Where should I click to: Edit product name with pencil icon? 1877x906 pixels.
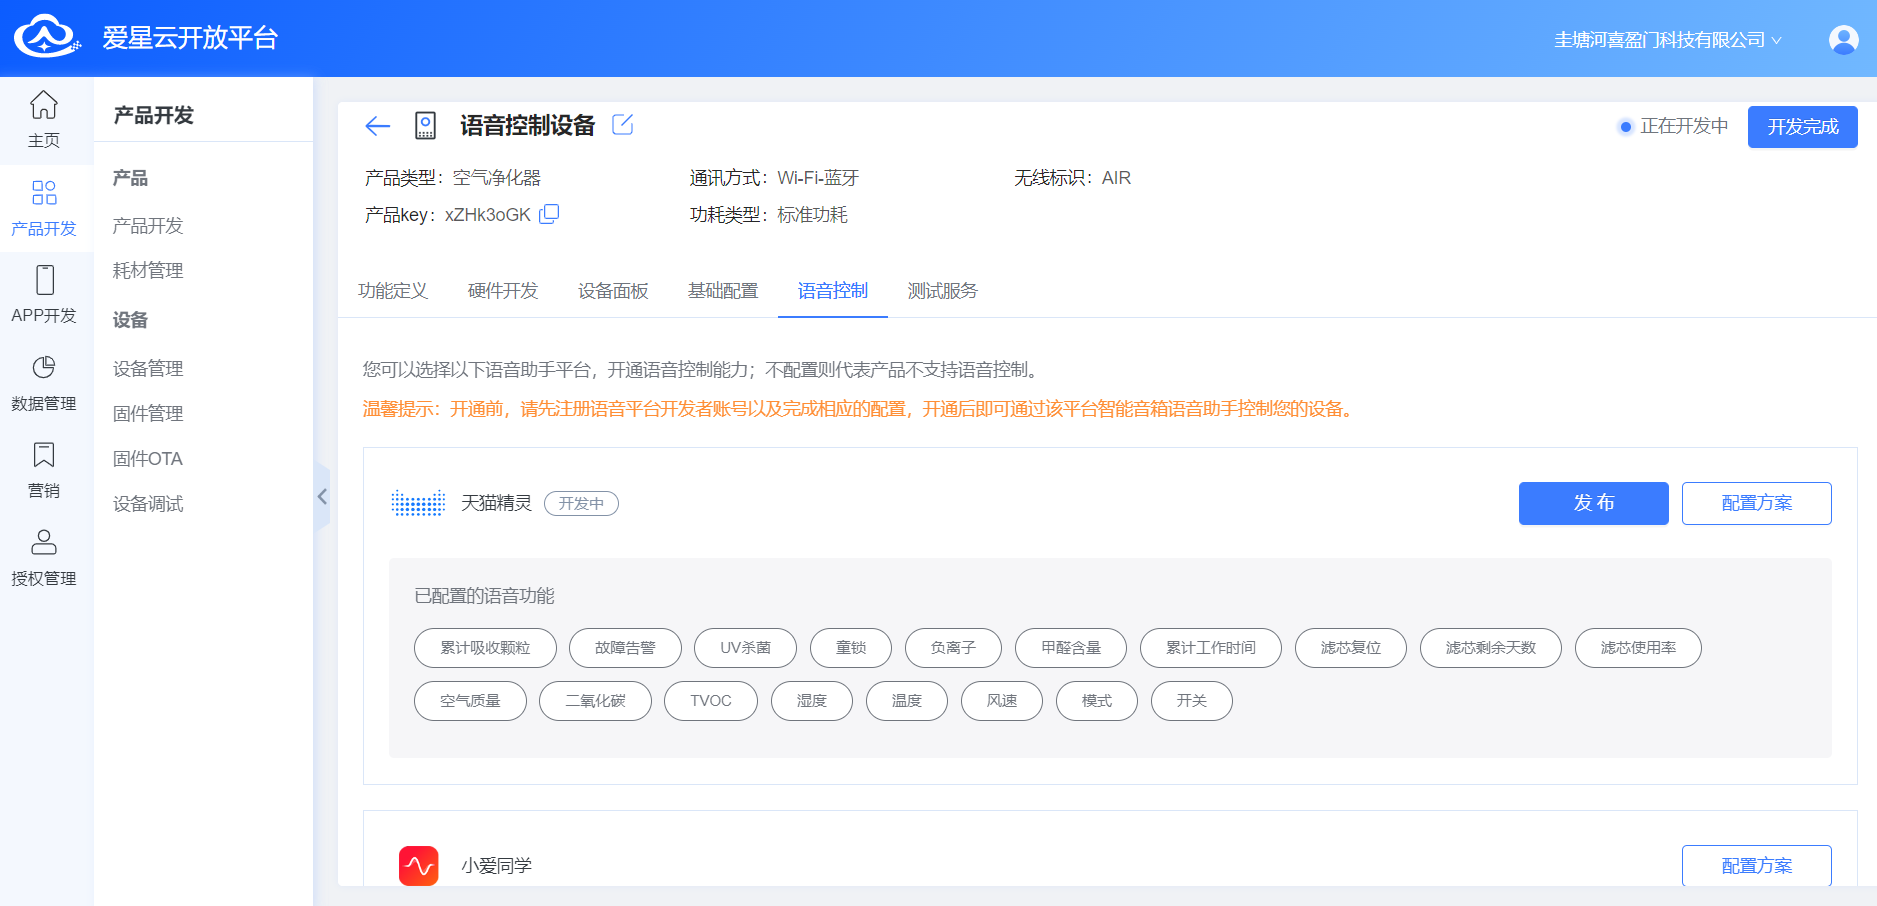coord(622,124)
